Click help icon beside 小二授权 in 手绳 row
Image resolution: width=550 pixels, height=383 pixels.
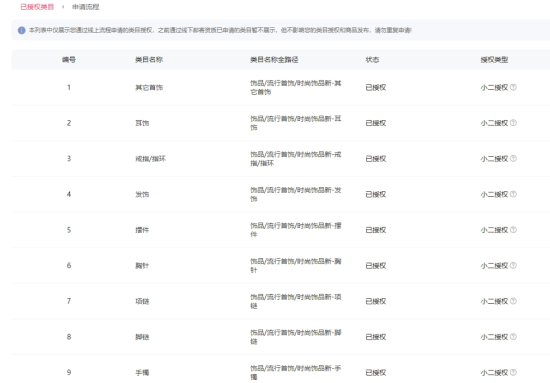click(x=513, y=372)
